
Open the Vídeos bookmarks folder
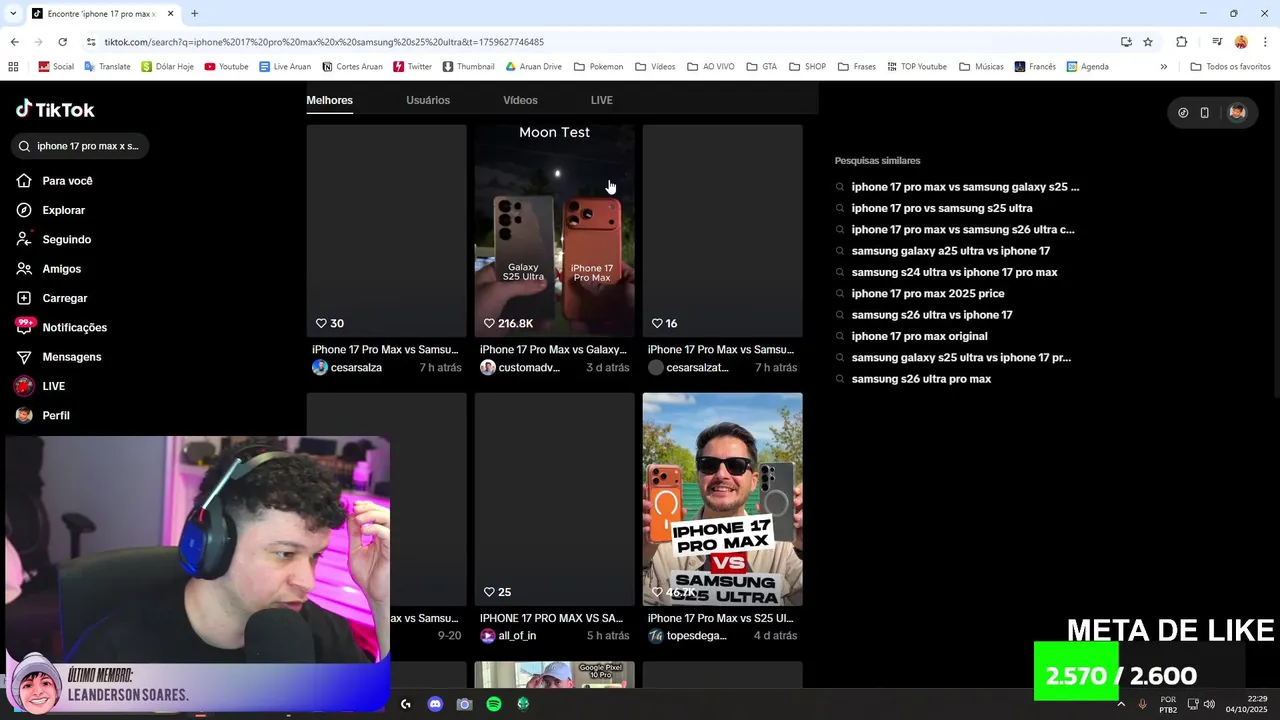point(655,67)
